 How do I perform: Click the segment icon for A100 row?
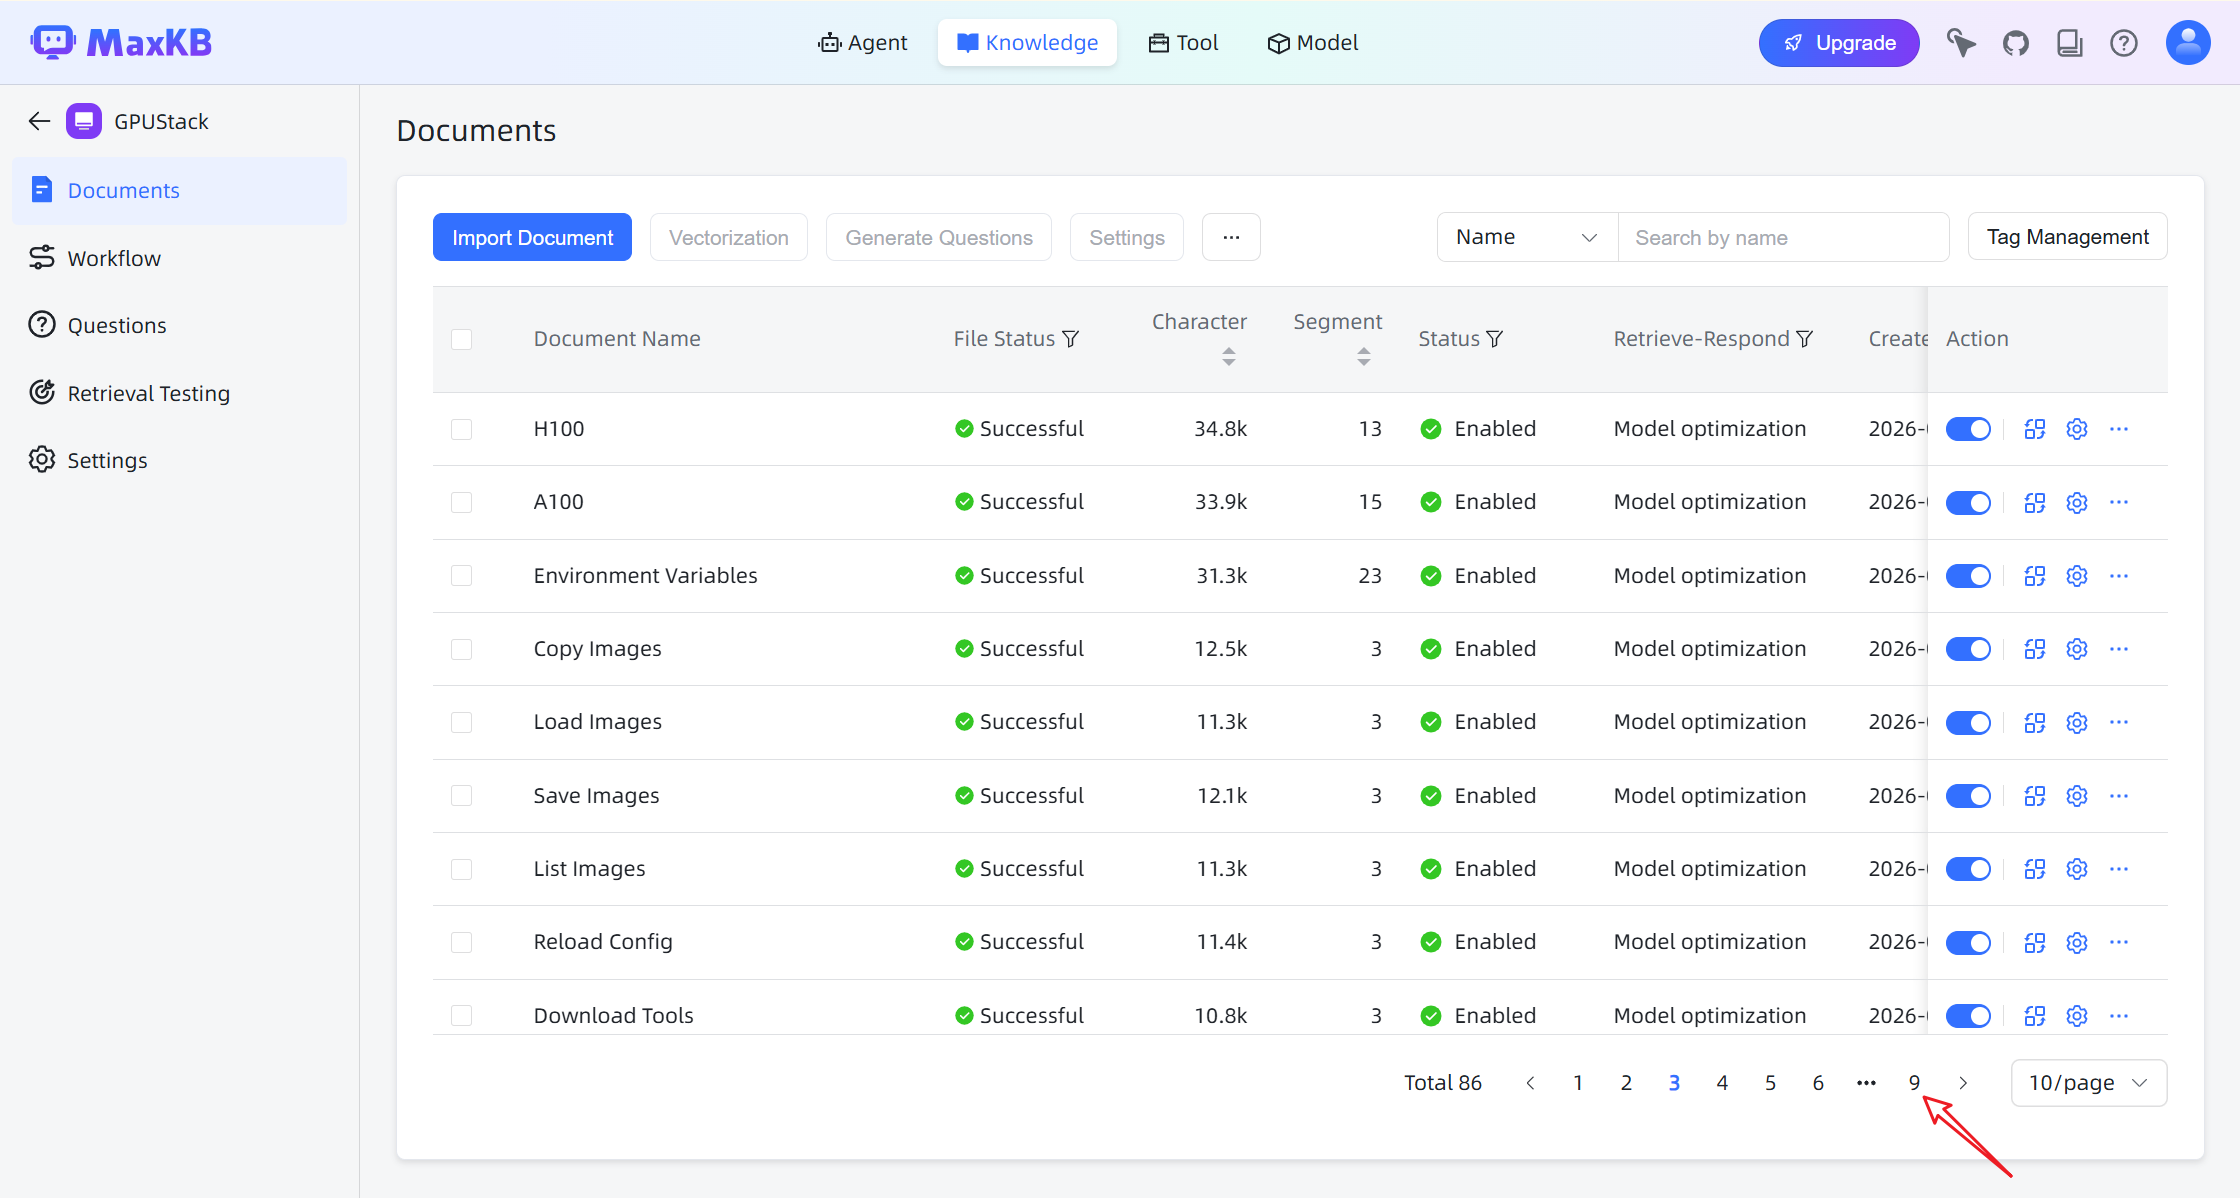(2034, 502)
